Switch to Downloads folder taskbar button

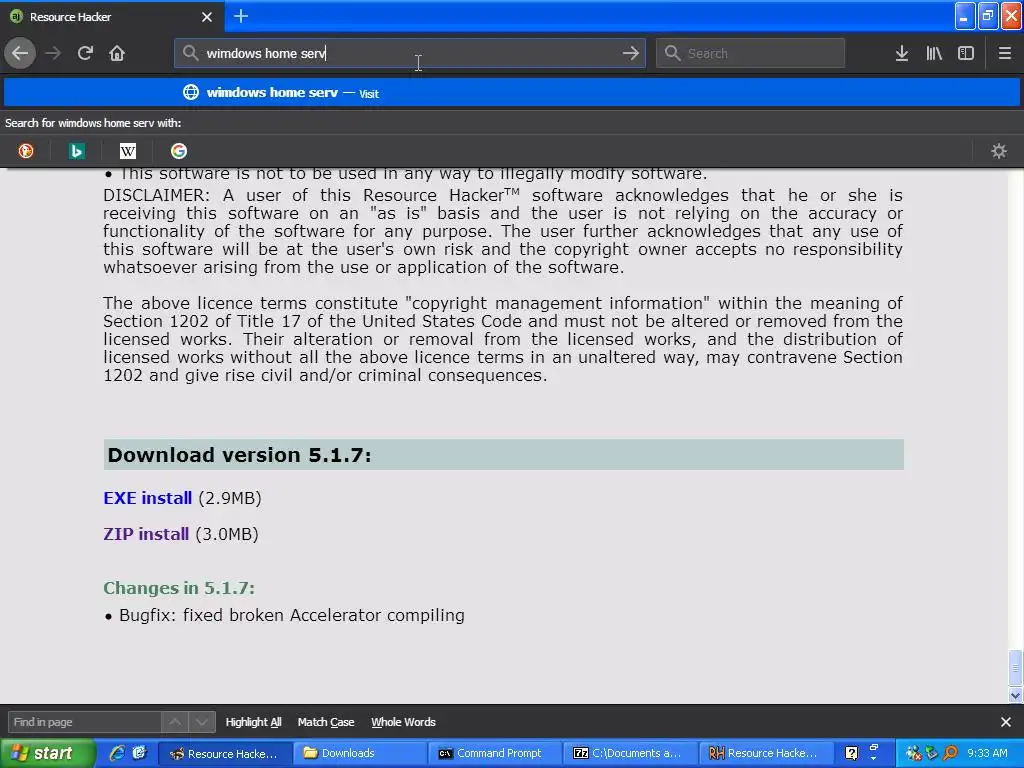359,754
